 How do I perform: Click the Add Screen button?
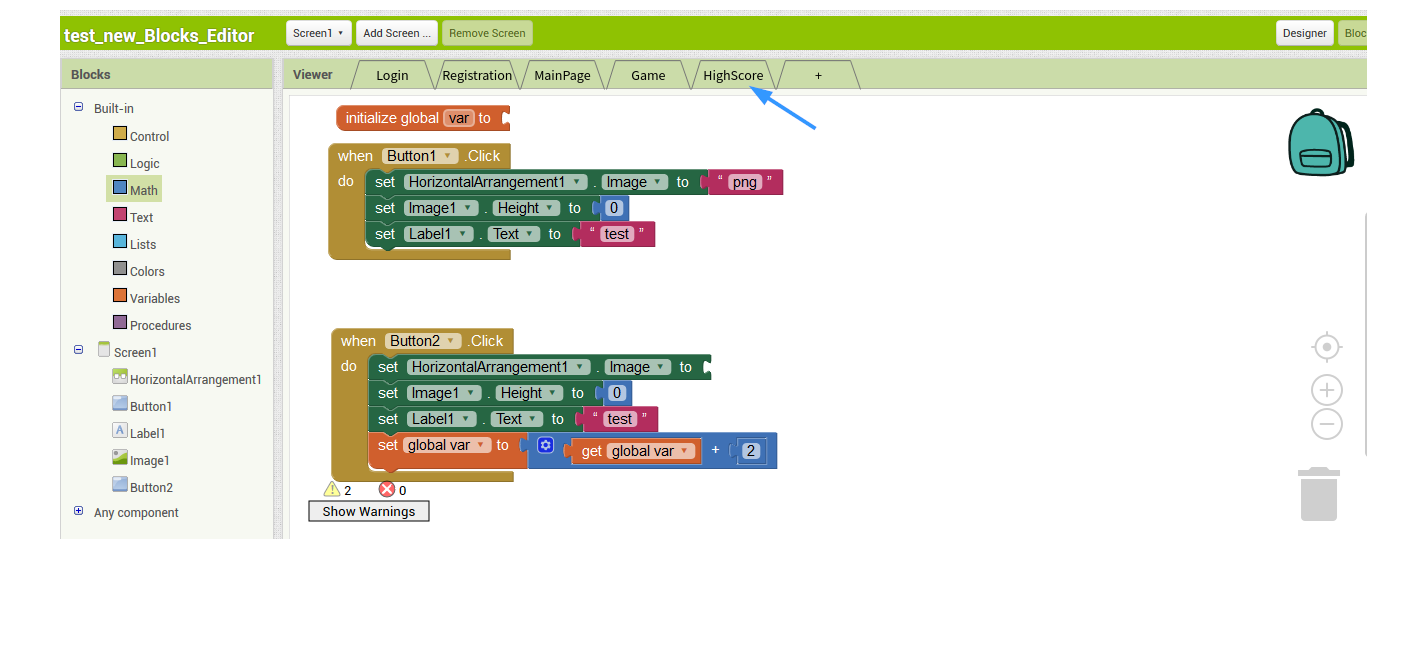click(397, 33)
